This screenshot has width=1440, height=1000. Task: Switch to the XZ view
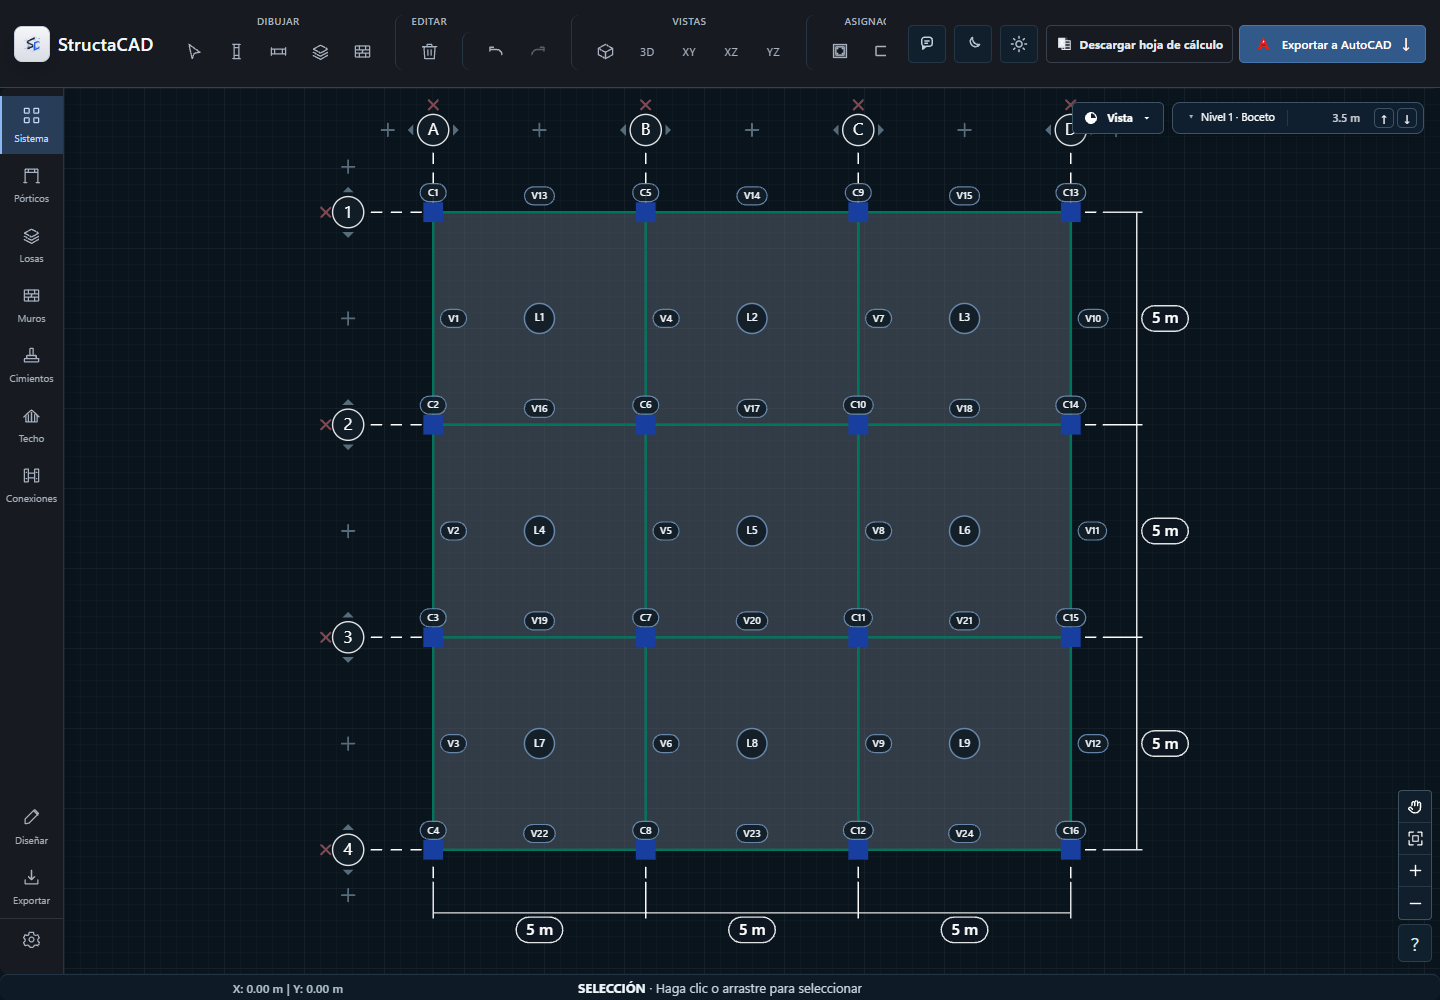point(731,52)
